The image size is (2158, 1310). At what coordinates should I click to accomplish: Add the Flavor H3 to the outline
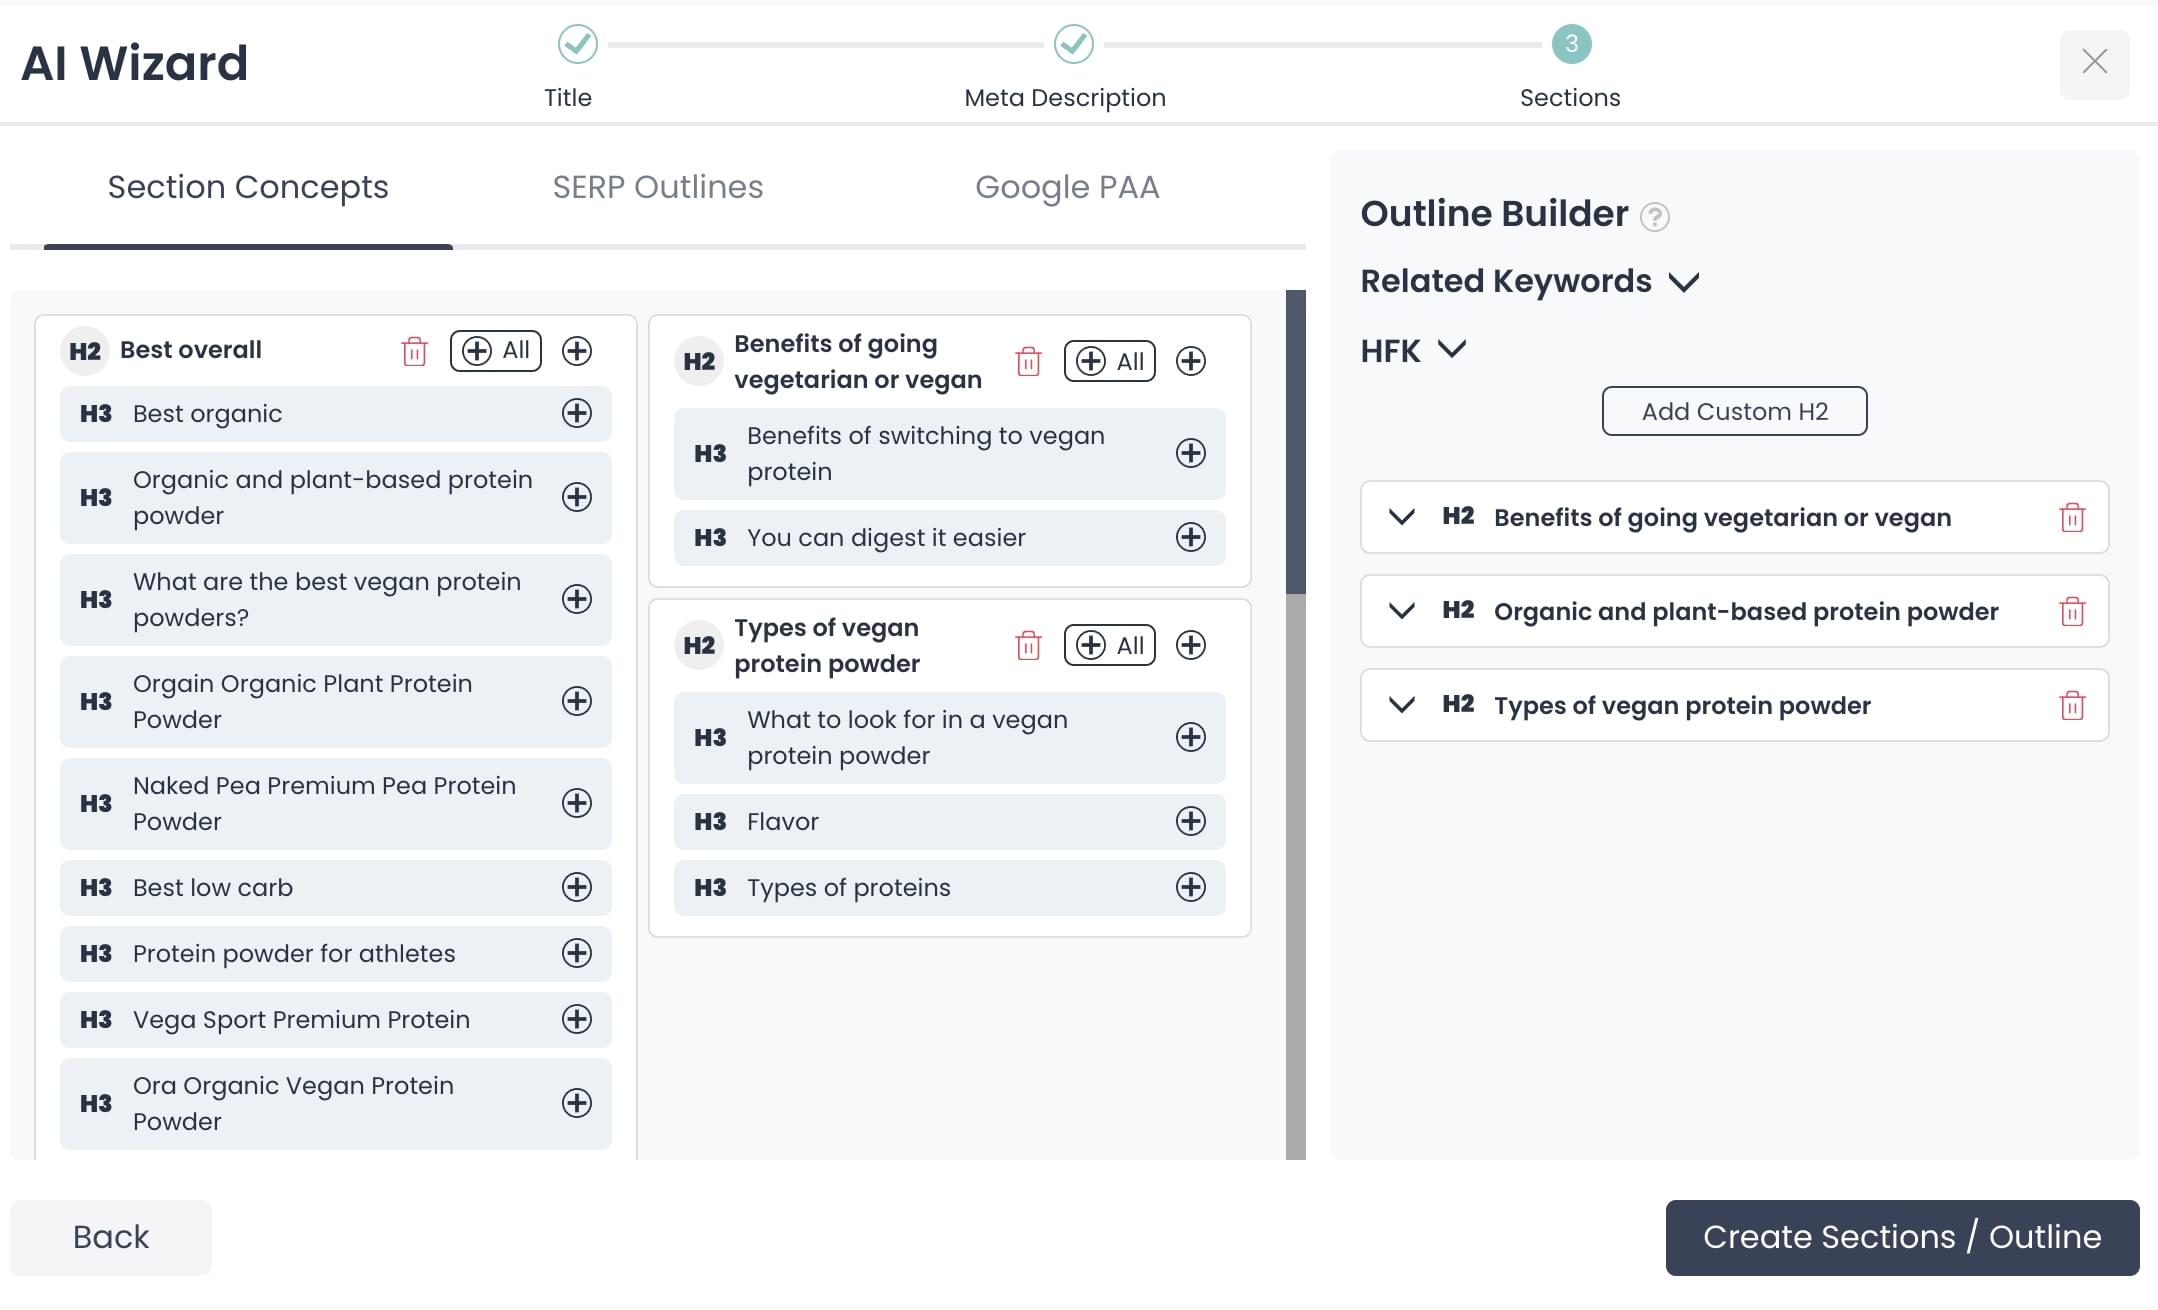[x=1190, y=822]
